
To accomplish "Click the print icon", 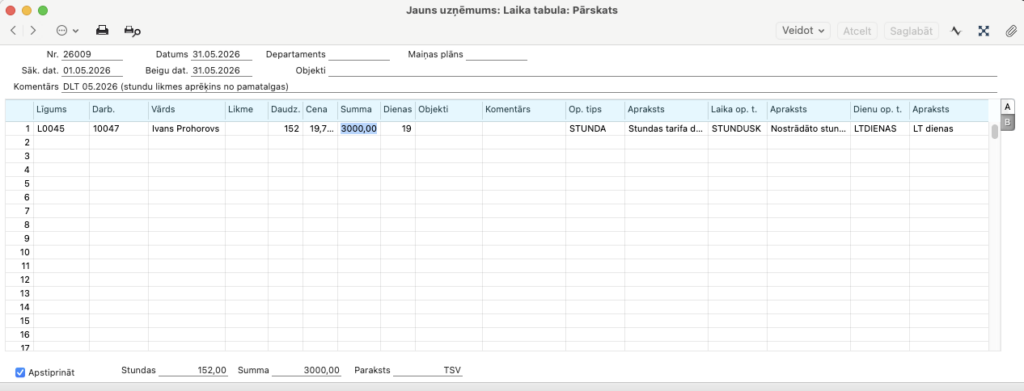I will 103,30.
